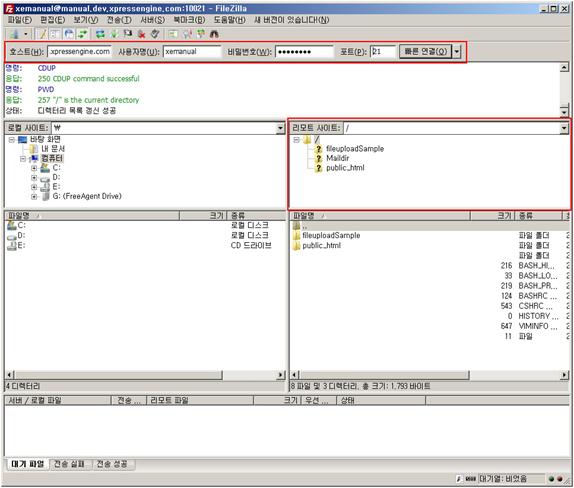
Task: Switch to the 전송 성공 tab
Action: pyautogui.click(x=112, y=464)
